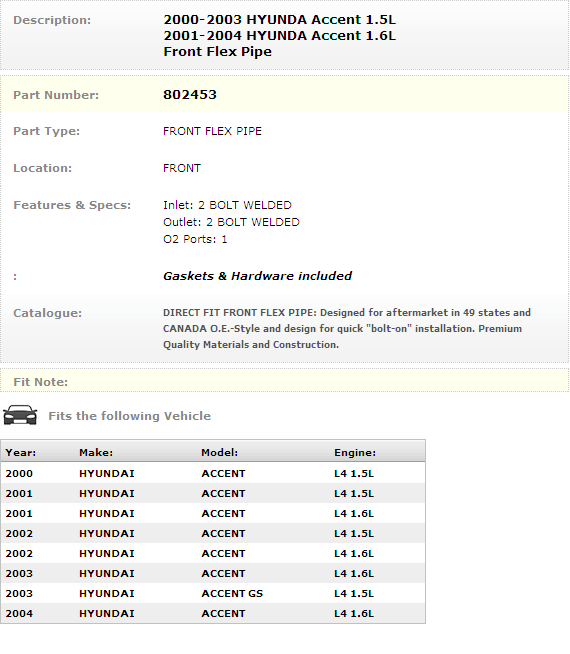Screen dimensions: 570x654
Task: Select year 2002 in the L4 1.6L row
Action: (x=19, y=554)
